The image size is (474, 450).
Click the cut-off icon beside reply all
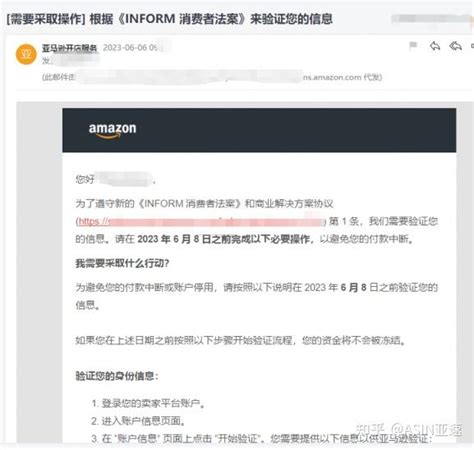(x=472, y=46)
